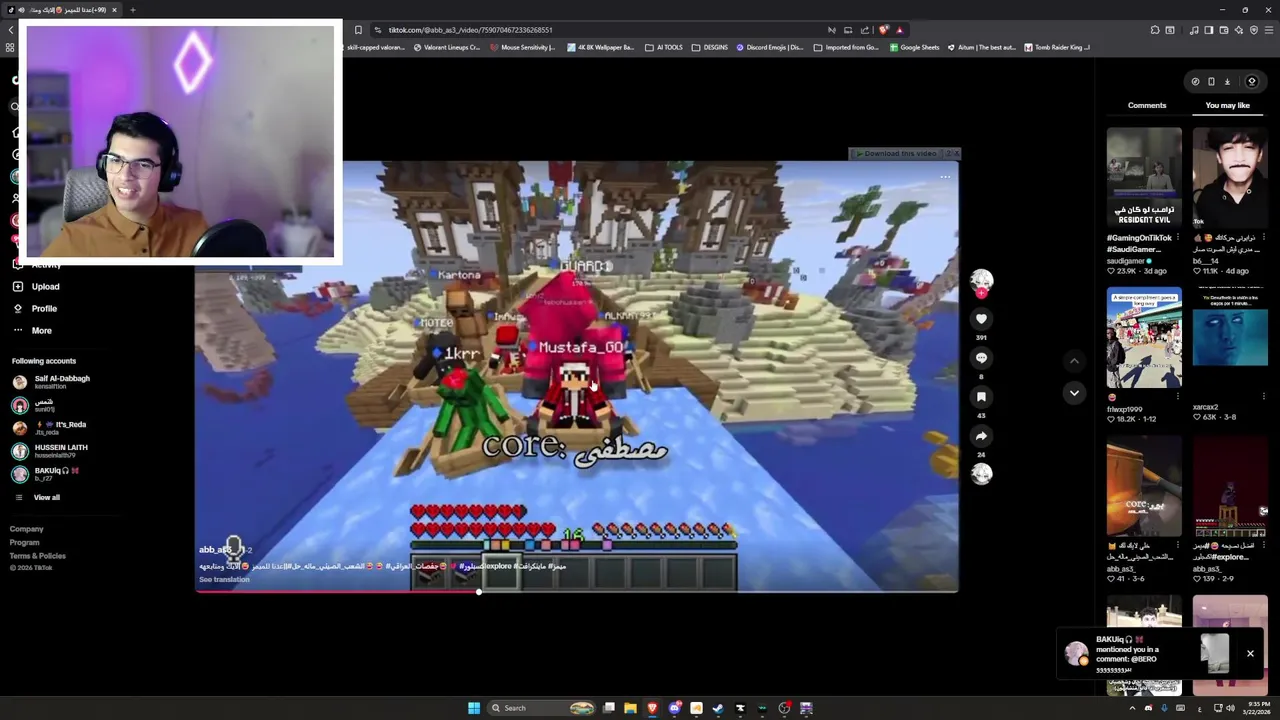Viewport: 1280px width, 720px height.
Task: Open the creator avatar above the like button
Action: click(x=981, y=280)
